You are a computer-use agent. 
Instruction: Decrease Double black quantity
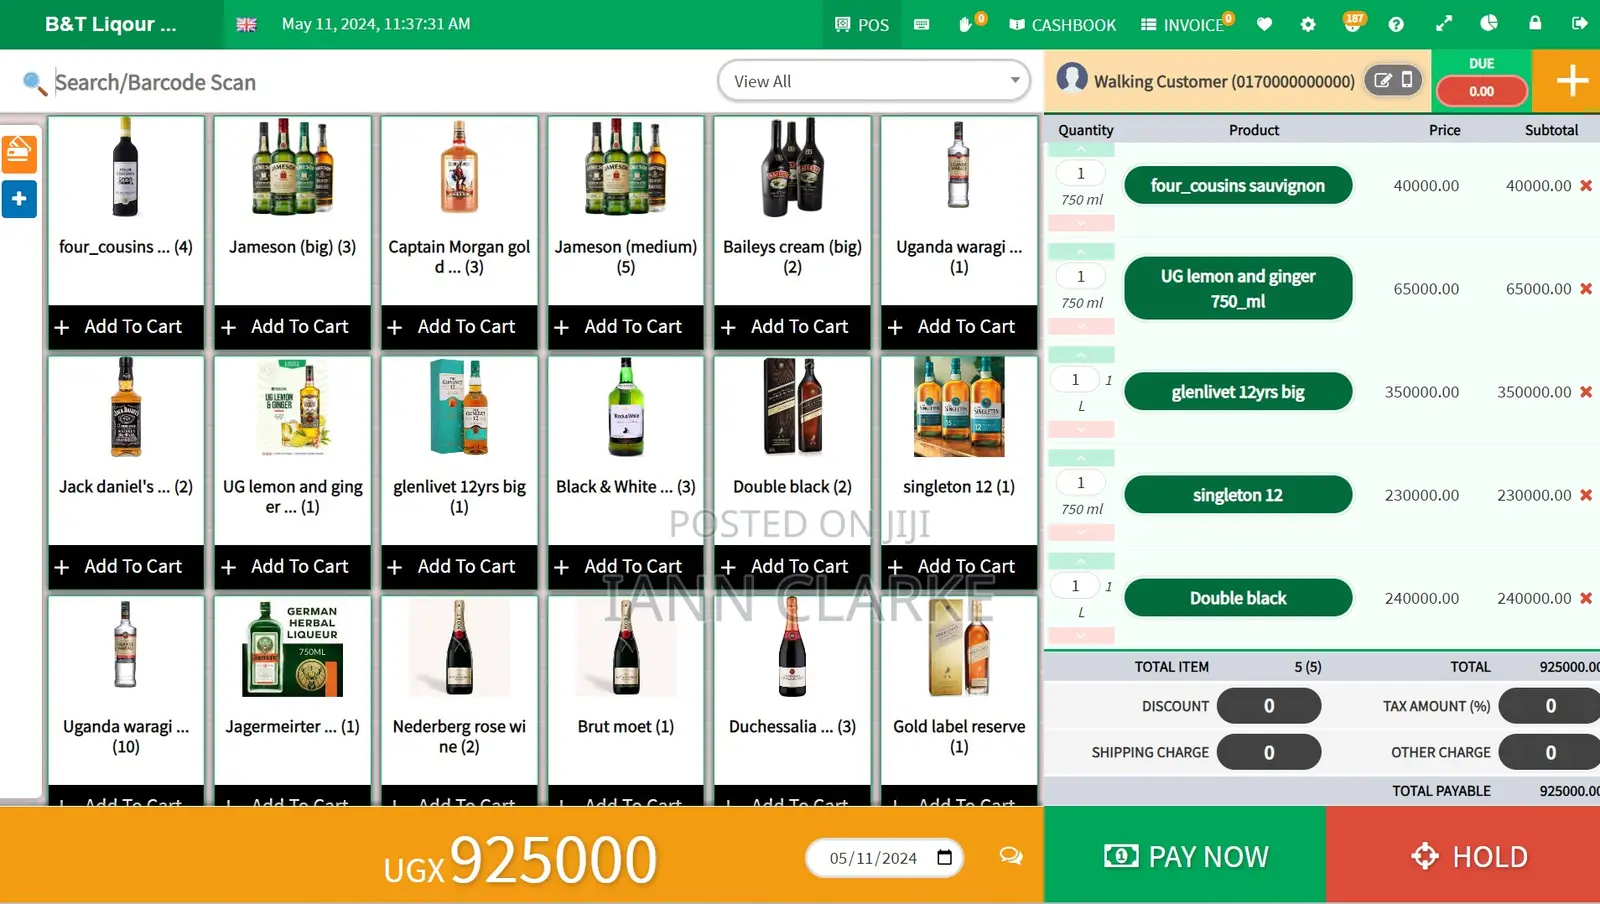(x=1081, y=635)
